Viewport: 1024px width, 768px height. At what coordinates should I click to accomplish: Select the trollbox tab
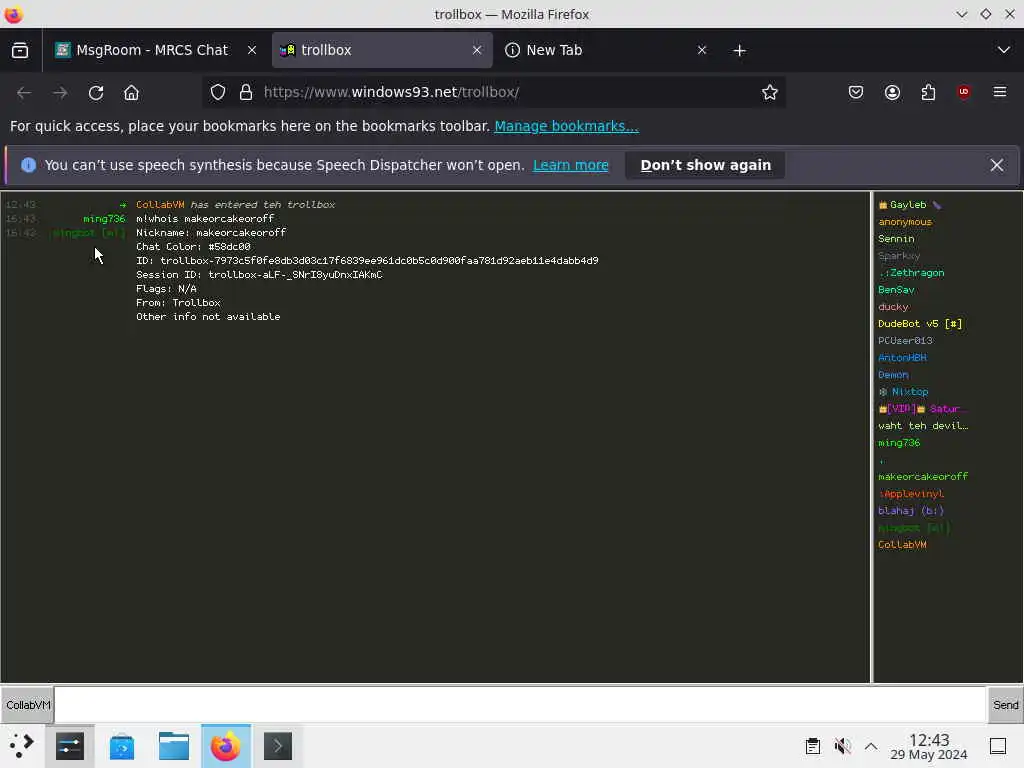[x=382, y=50]
